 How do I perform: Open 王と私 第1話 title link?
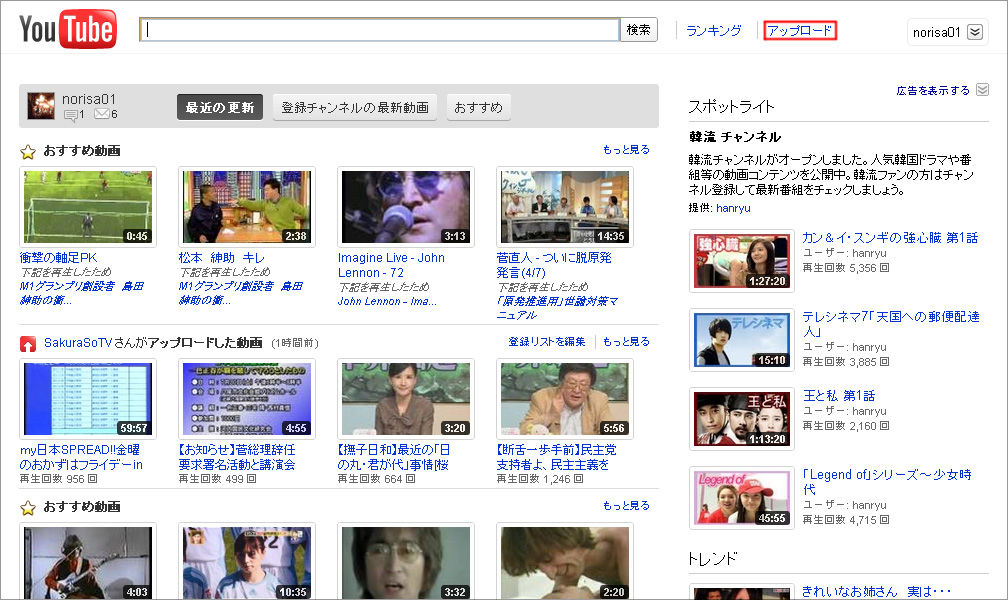[839, 395]
